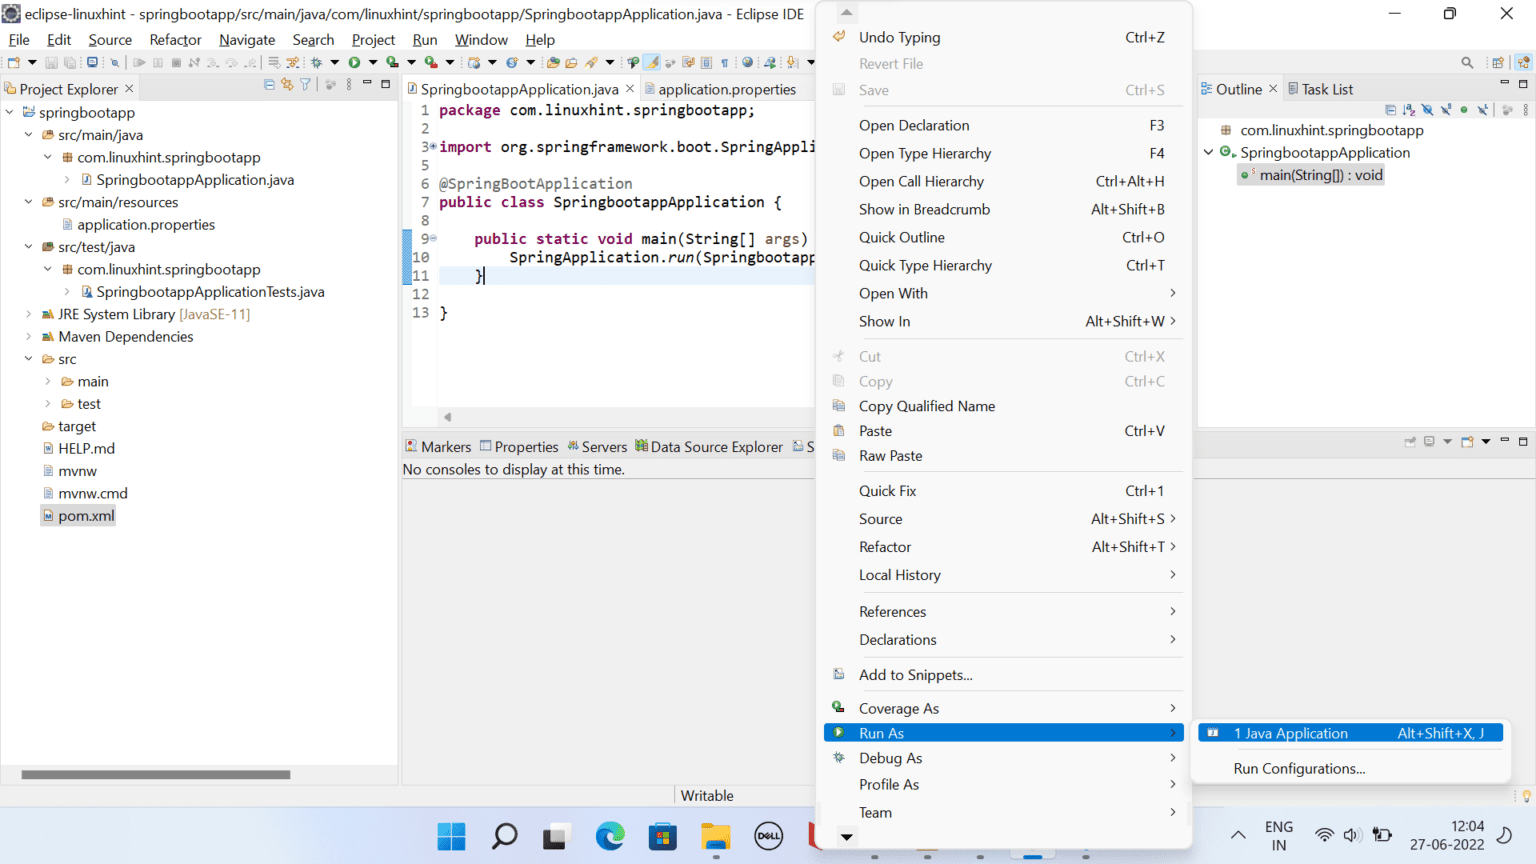The height and width of the screenshot is (864, 1536).
Task: Switch to the application.properties editor tab
Action: [x=720, y=89]
